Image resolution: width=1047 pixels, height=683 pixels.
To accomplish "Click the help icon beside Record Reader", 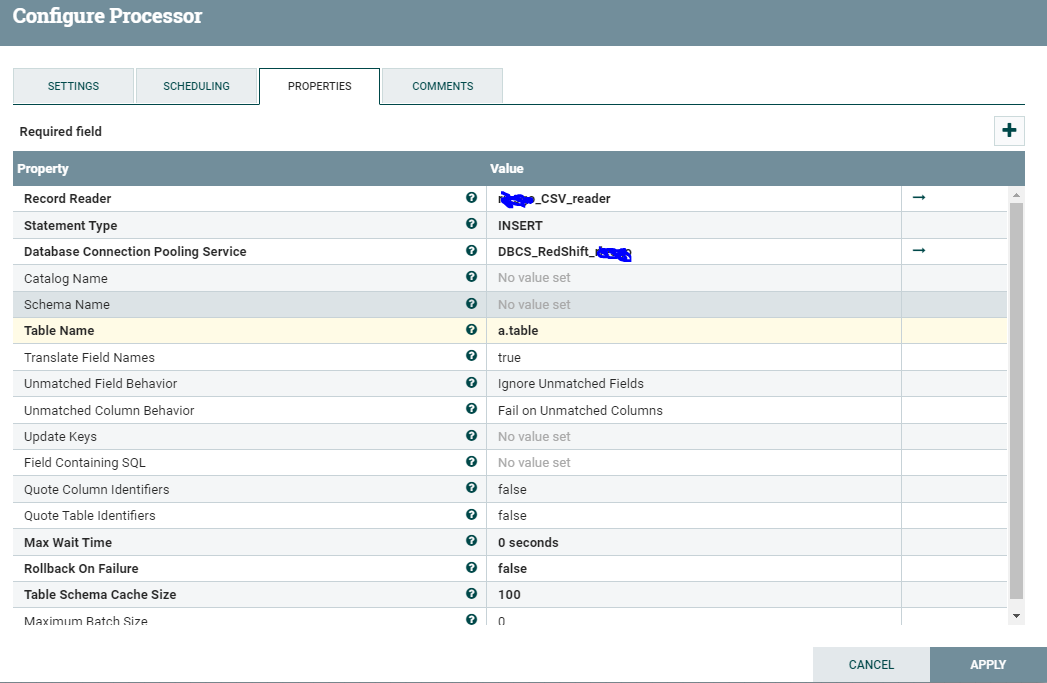I will tap(471, 198).
